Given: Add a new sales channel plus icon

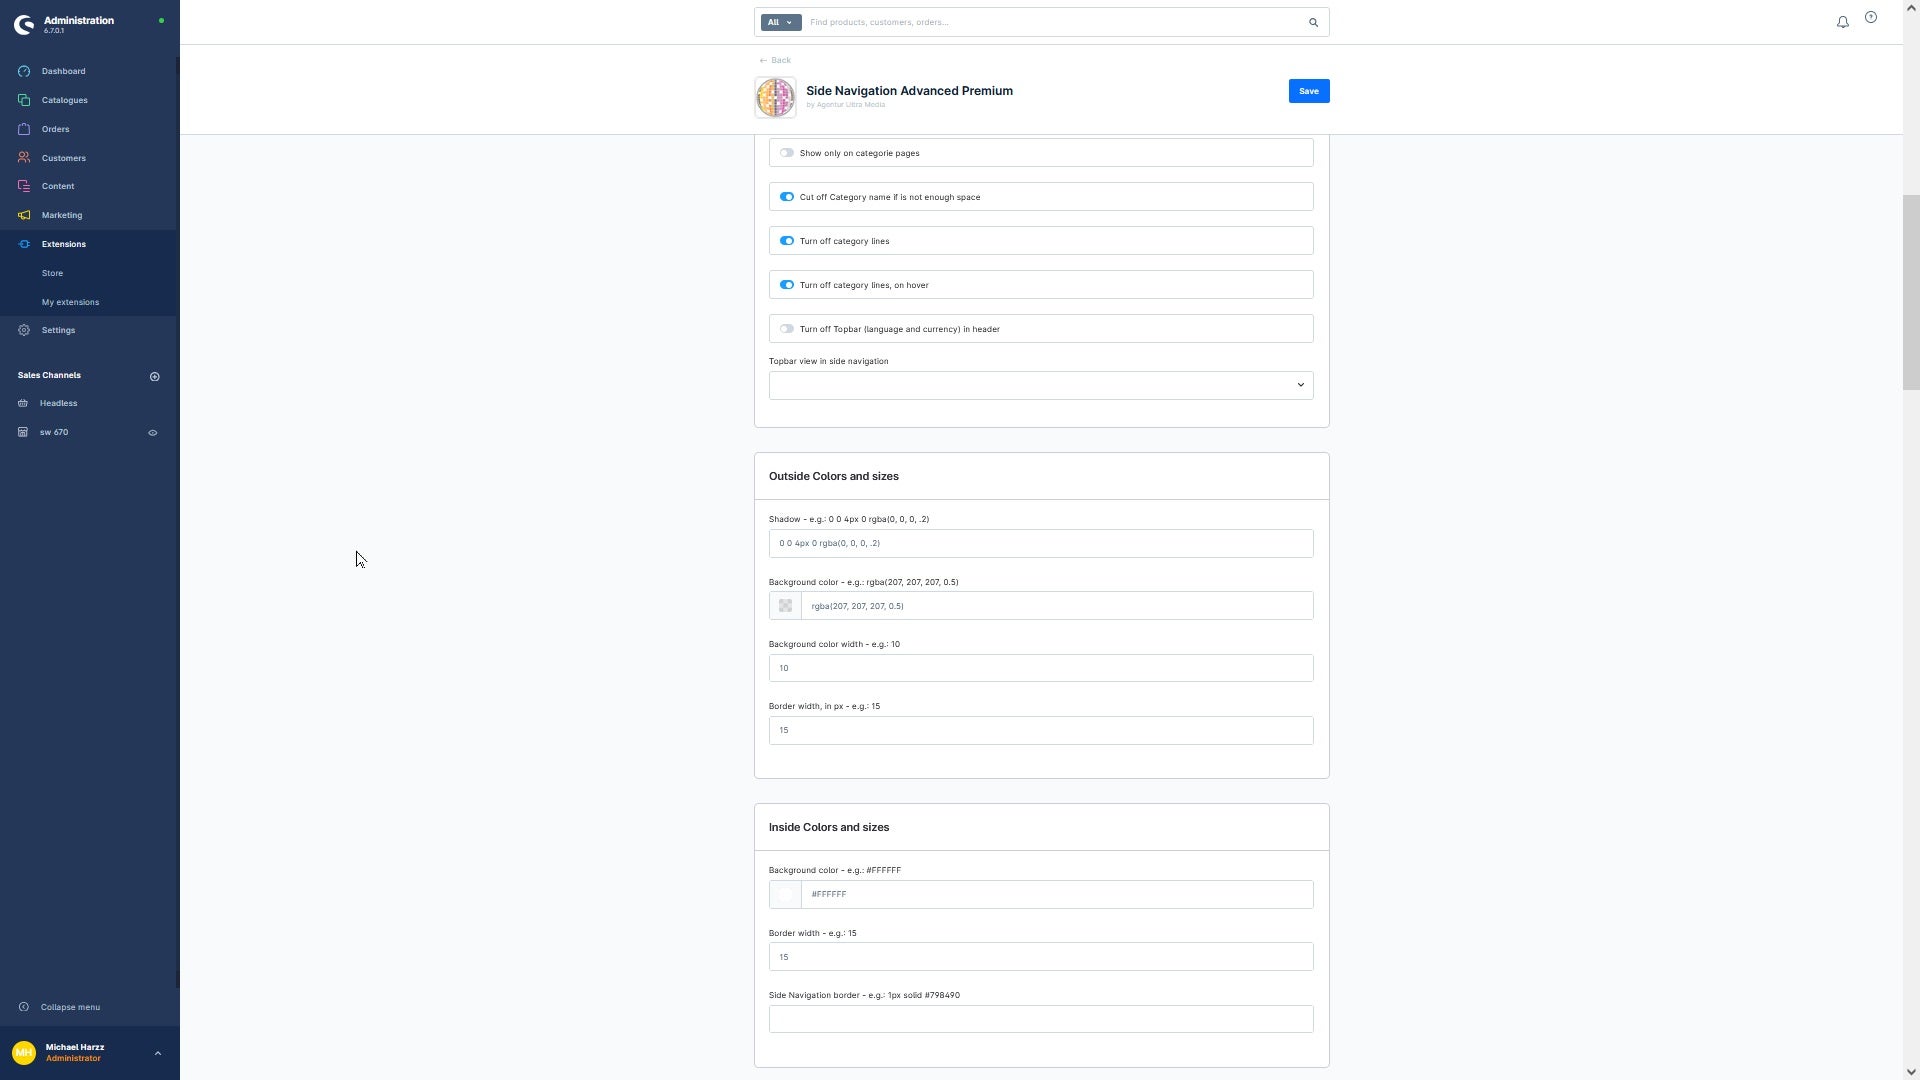Looking at the screenshot, I should coord(154,377).
